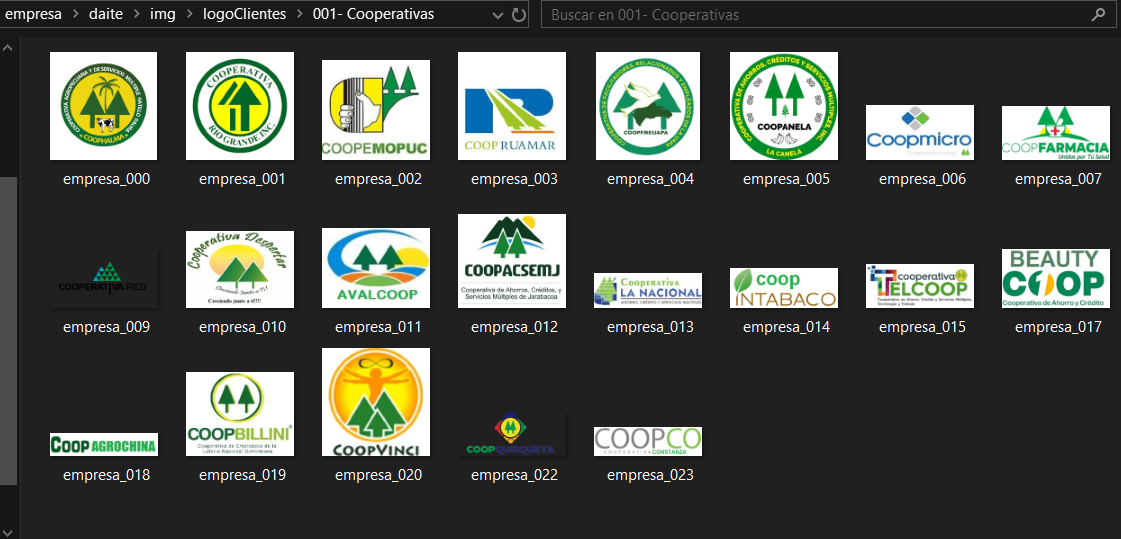
Task: Select the COOPACSEMJ logo thumbnail
Action: pos(512,261)
